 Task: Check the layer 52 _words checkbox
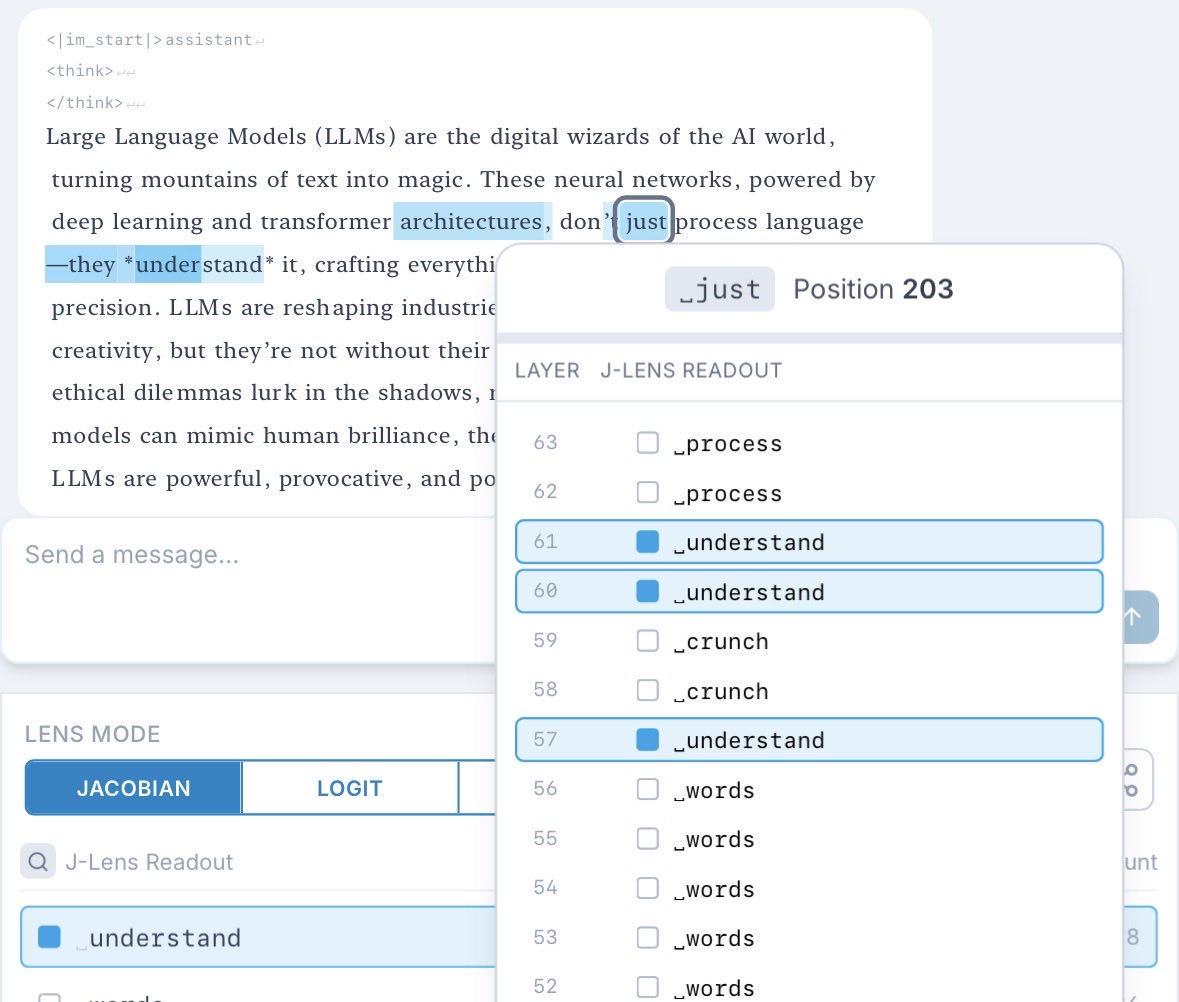647,987
